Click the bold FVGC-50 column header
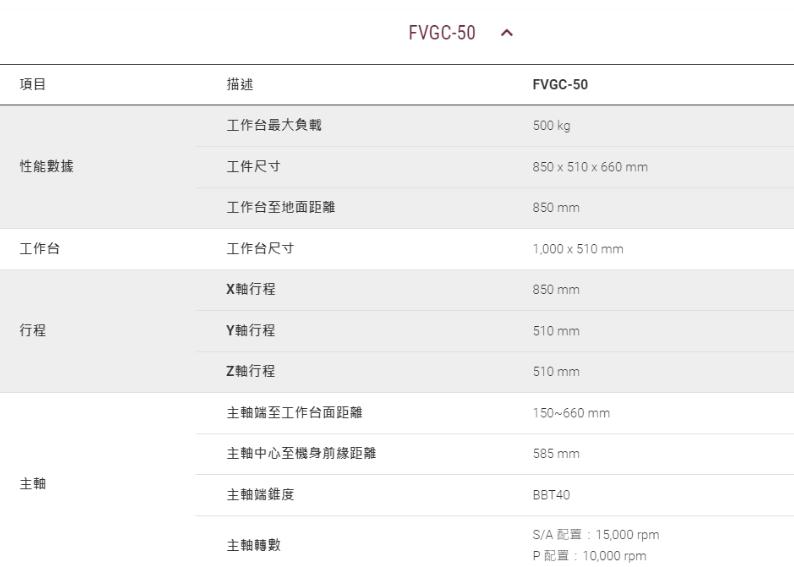794x567 pixels. point(560,85)
